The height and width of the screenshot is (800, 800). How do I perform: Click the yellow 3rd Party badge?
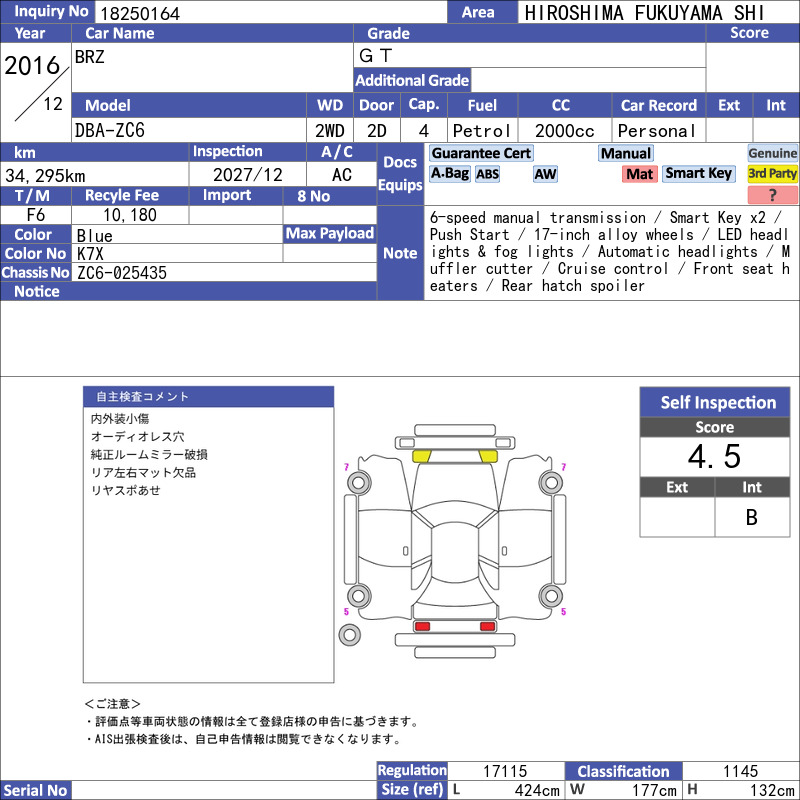pyautogui.click(x=772, y=173)
